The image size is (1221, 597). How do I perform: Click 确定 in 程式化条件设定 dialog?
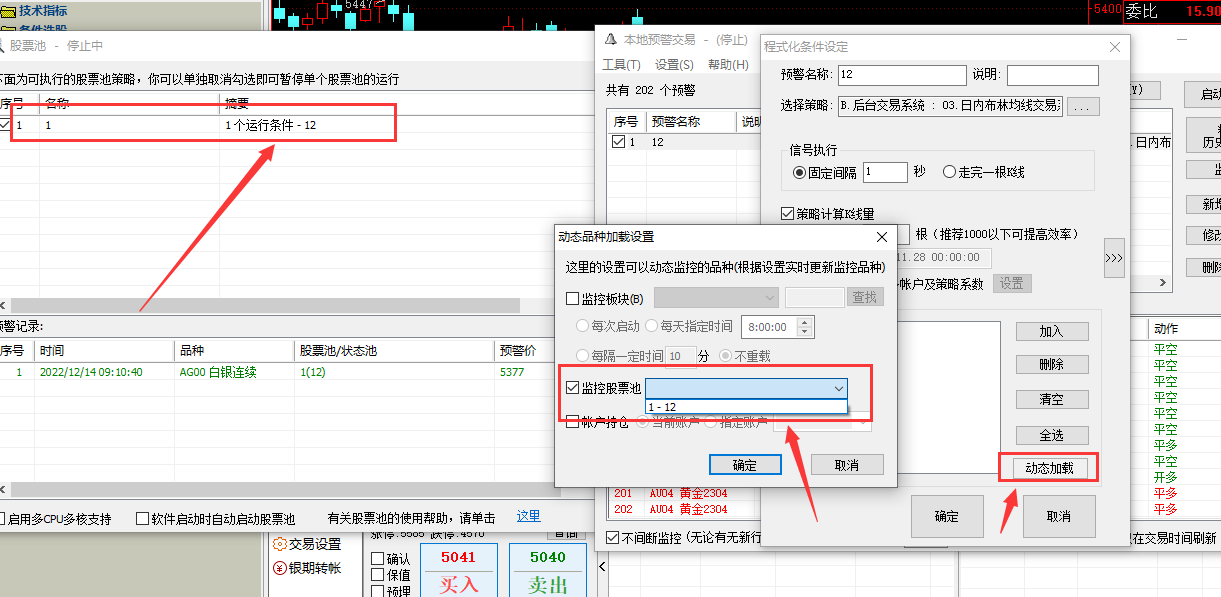946,517
